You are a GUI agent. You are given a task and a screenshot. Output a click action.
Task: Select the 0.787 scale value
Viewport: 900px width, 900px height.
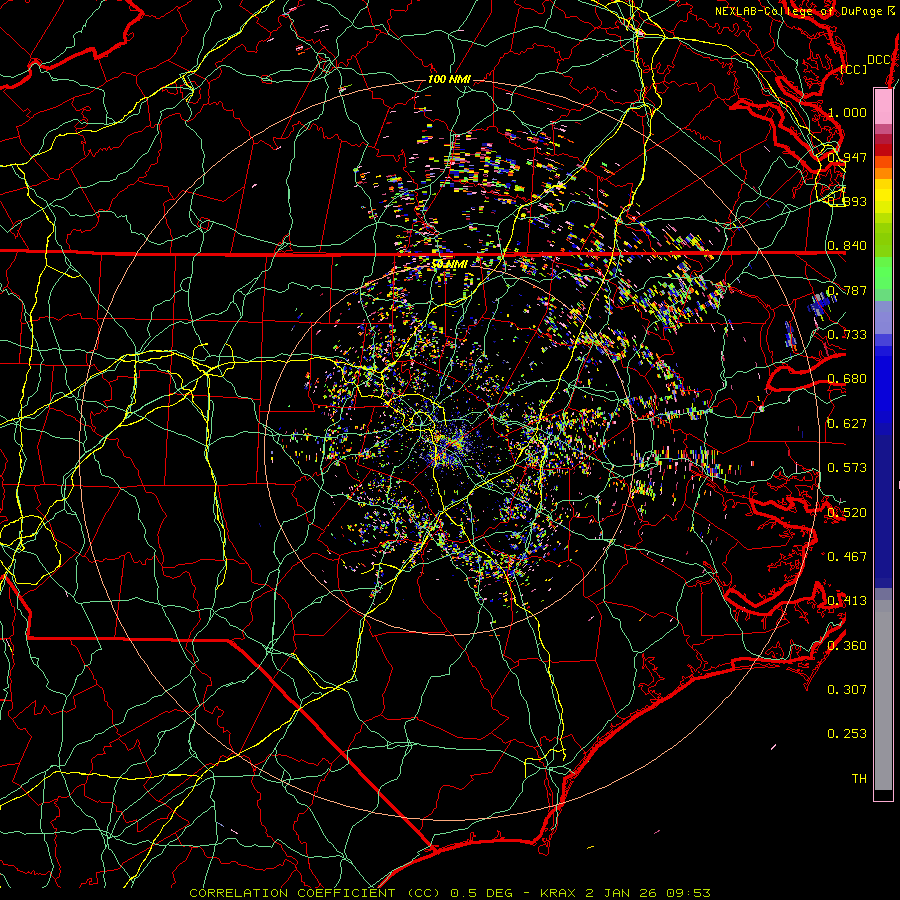(x=847, y=290)
